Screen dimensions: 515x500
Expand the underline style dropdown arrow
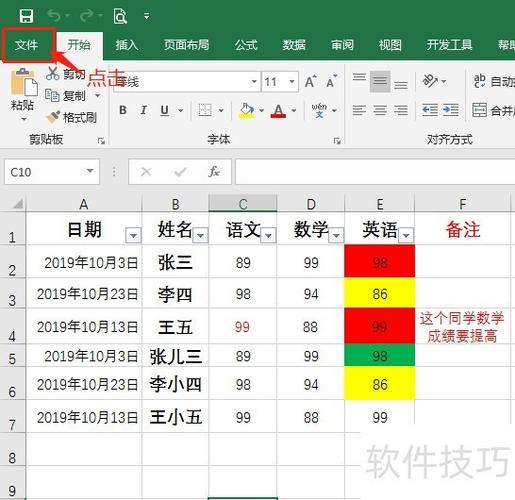point(180,110)
